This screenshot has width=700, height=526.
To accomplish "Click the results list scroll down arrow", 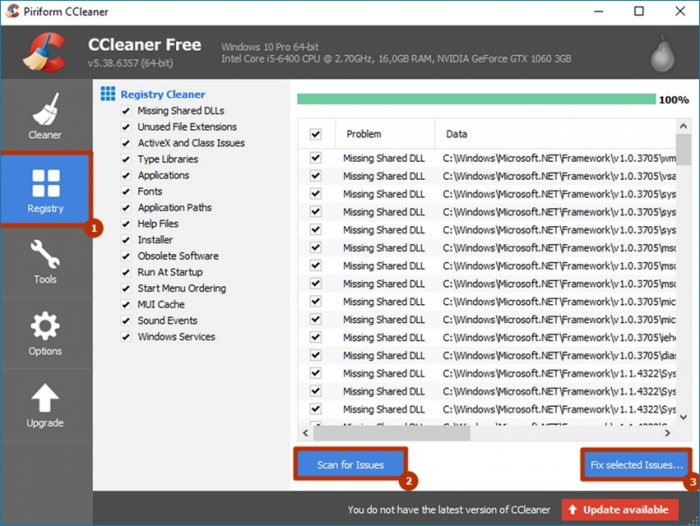I will coord(683,417).
